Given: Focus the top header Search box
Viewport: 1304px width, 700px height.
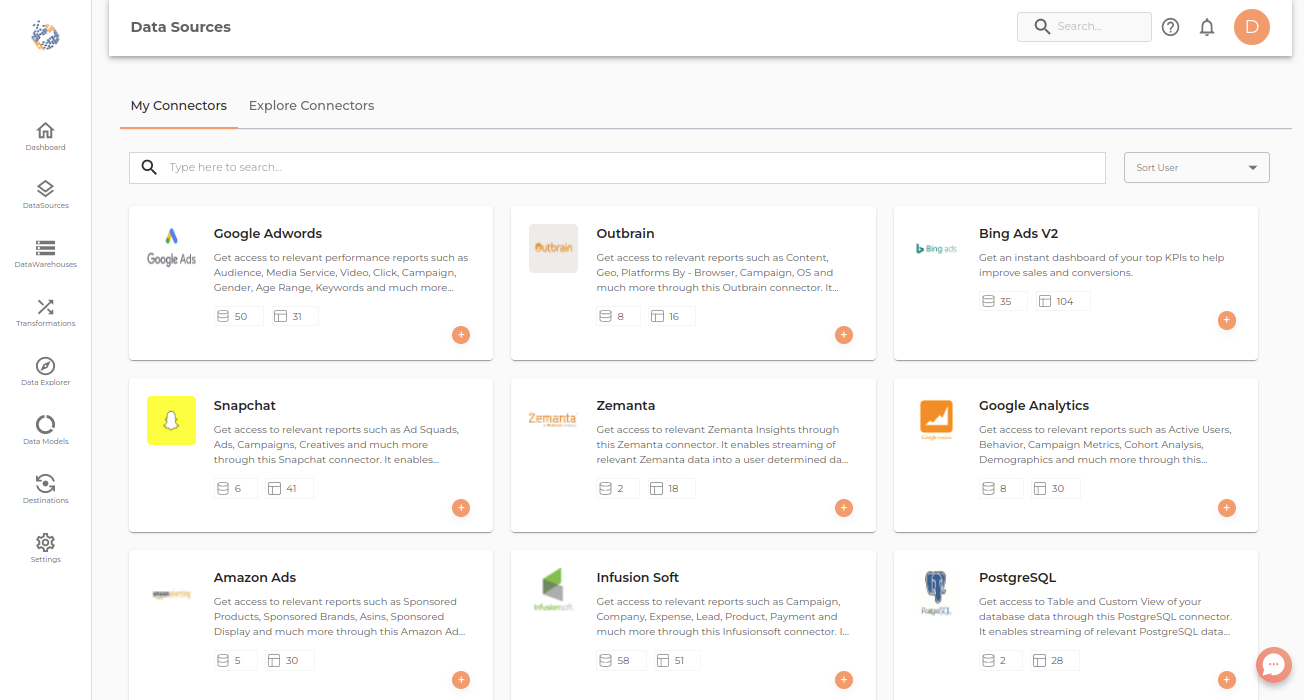Looking at the screenshot, I should pyautogui.click(x=1084, y=27).
